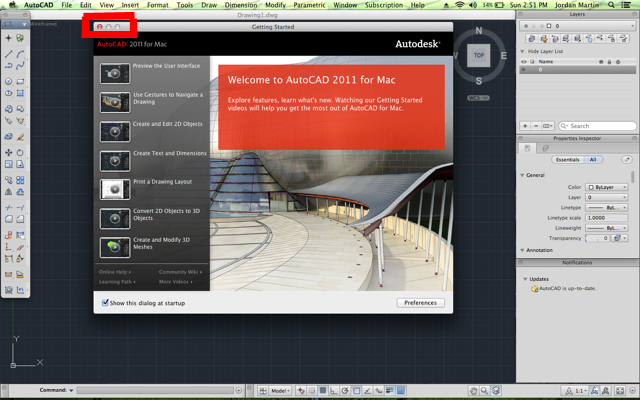Open the current layer dropdown in Layers panel
Viewport: 640px width, 400px height.
coord(577,26)
